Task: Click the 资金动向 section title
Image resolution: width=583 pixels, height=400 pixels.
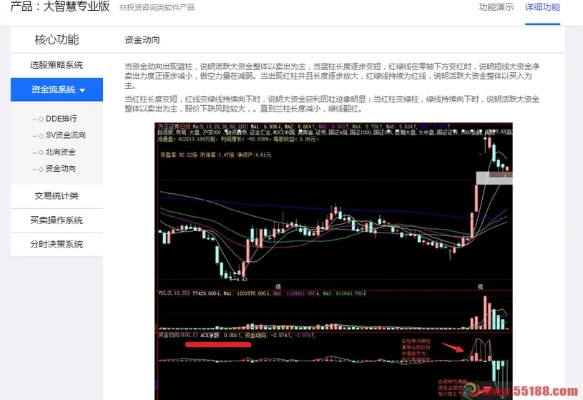Action: [142, 40]
